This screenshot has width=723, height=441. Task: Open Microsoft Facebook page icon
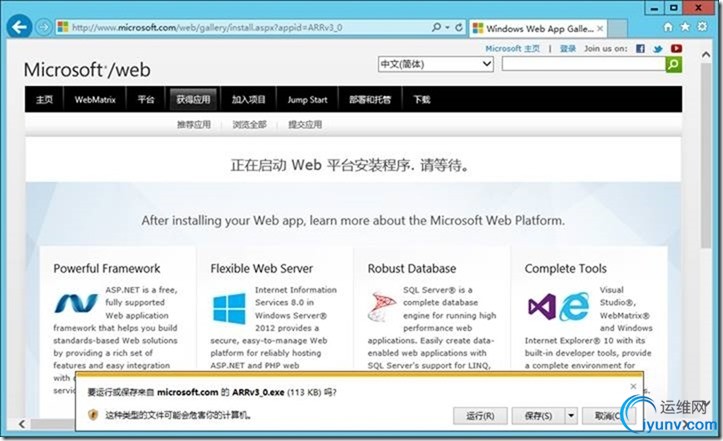(640, 48)
